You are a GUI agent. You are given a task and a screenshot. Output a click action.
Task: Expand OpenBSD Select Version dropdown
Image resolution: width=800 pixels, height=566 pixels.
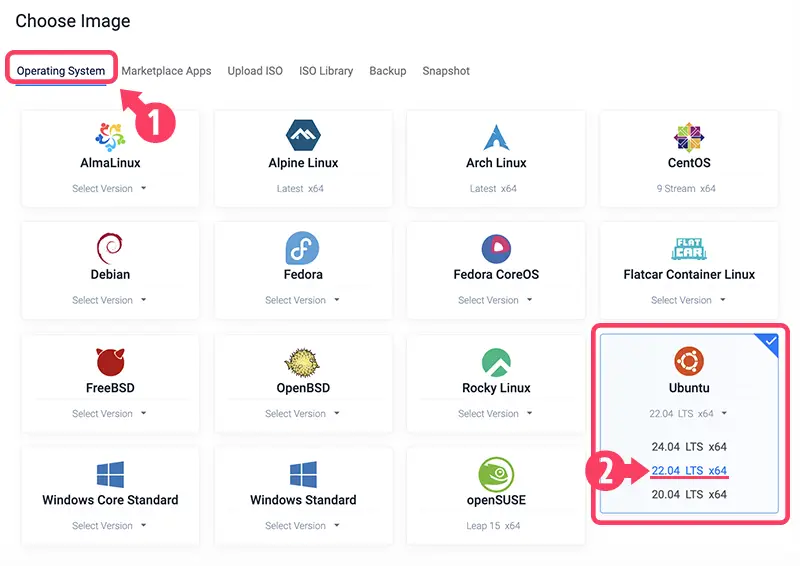coord(302,413)
